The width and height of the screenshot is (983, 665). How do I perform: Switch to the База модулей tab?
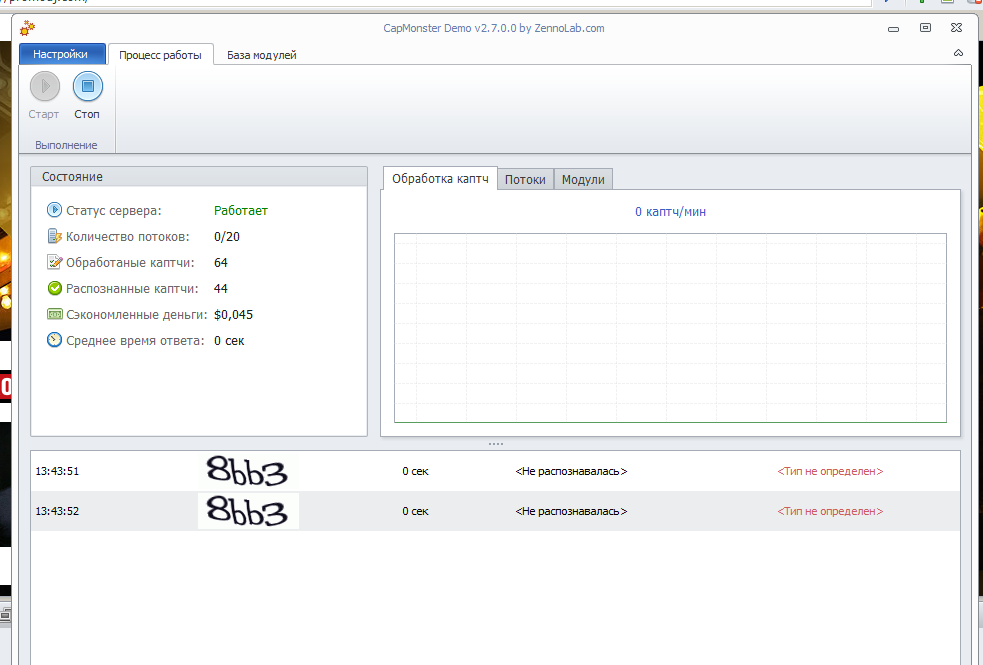261,55
